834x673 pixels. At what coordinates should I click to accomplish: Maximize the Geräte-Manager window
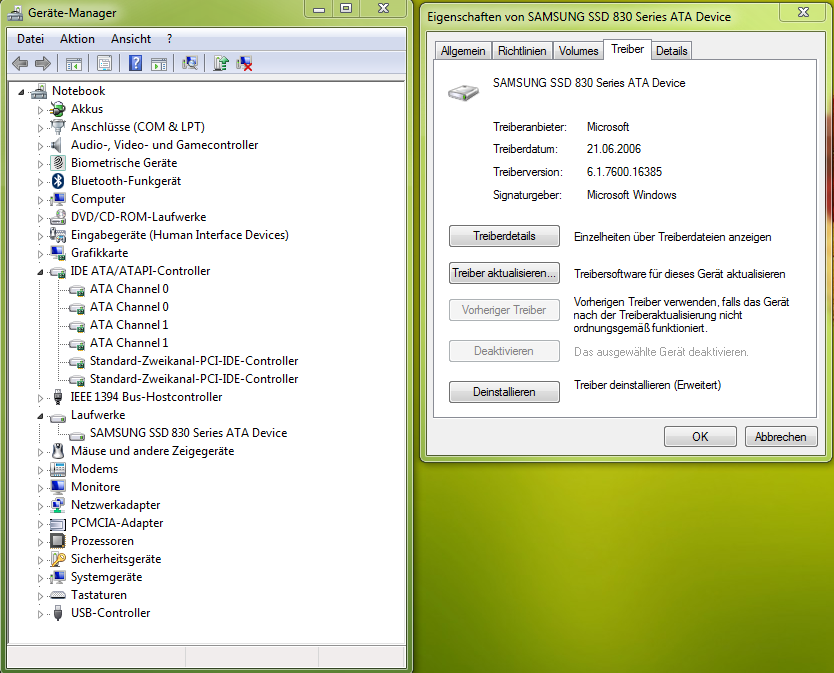pyautogui.click(x=346, y=8)
